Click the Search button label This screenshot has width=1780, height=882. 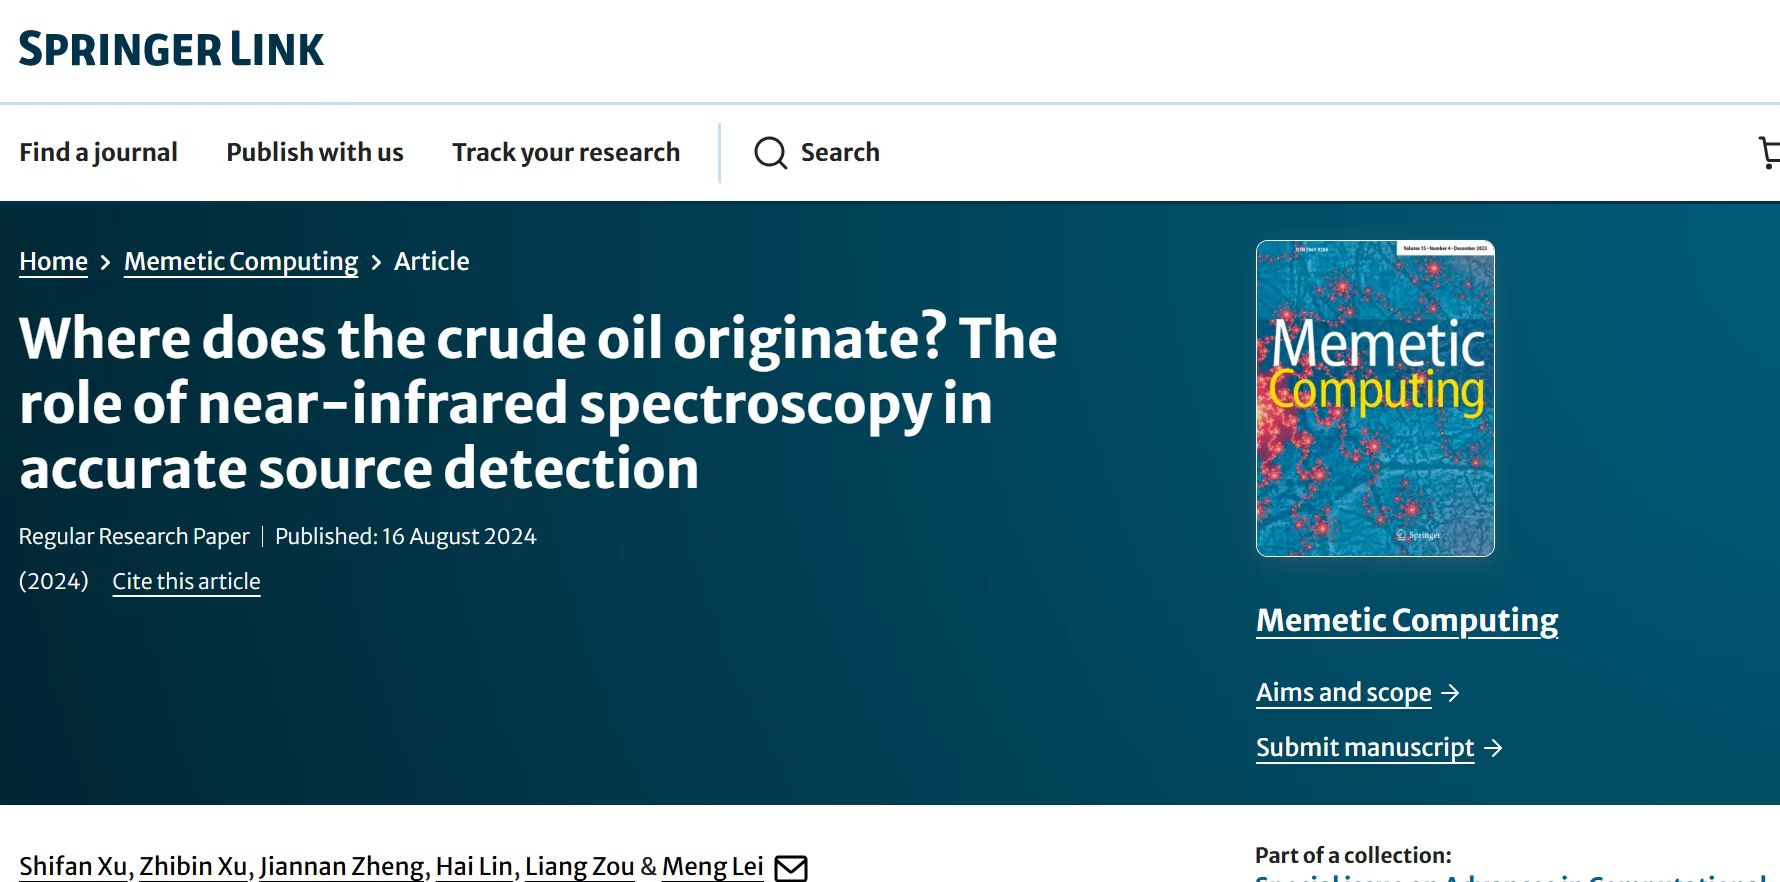tap(840, 152)
